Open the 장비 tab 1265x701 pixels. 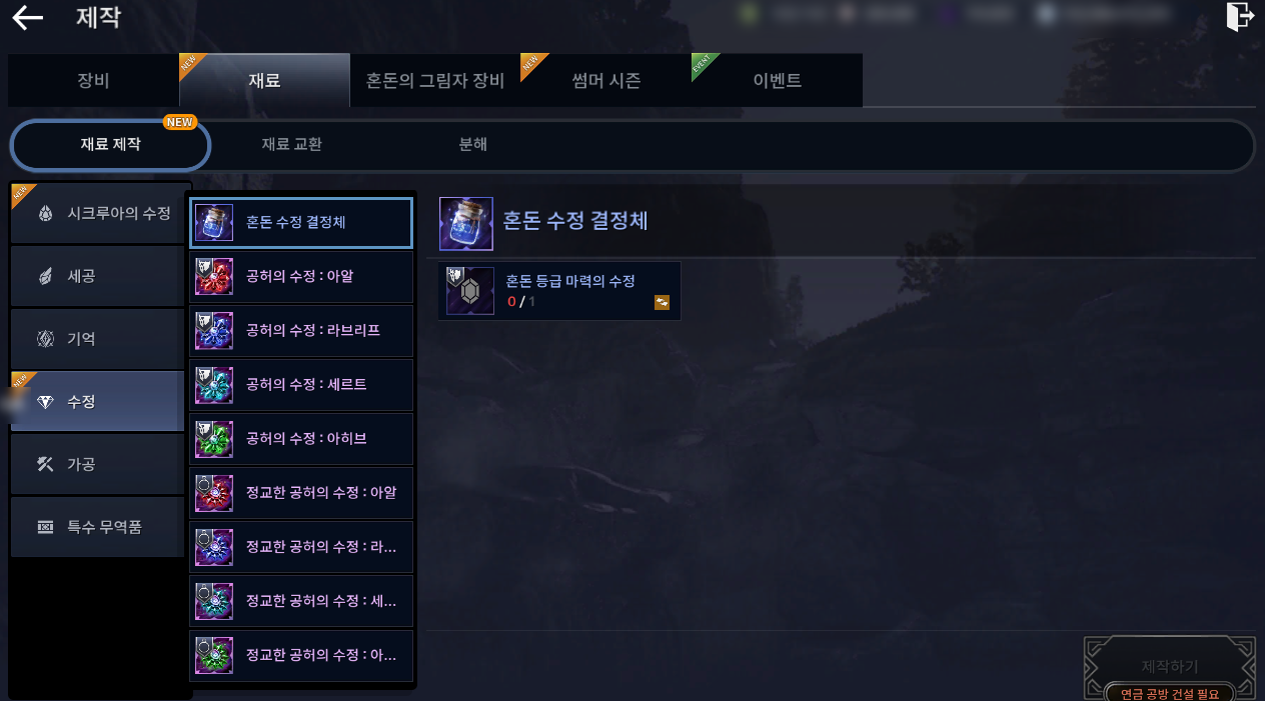[94, 81]
